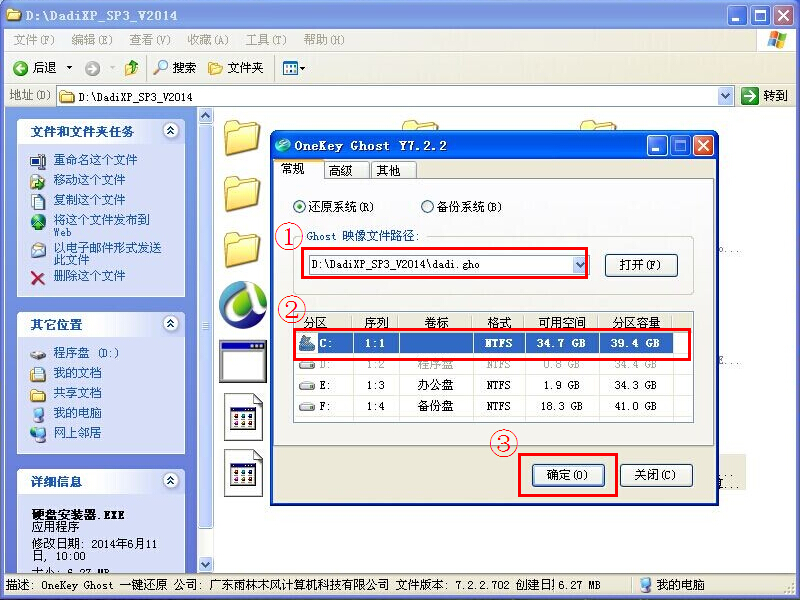
Task: Click 程序盘 drive icon in sidebar
Action: pyautogui.click(x=38, y=354)
